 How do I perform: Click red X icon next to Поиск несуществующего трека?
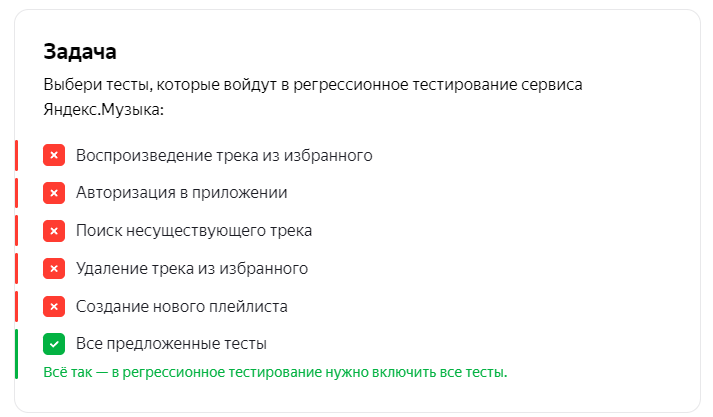tap(54, 231)
